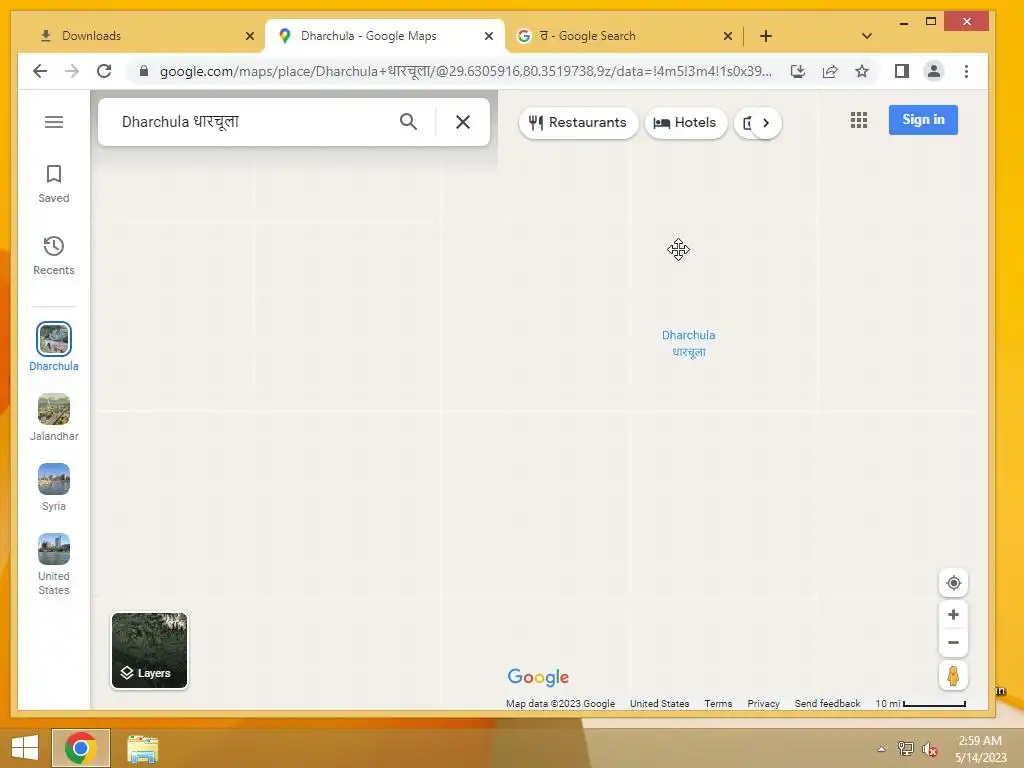Bookmark this page with star
The width and height of the screenshot is (1024, 768).
point(862,71)
